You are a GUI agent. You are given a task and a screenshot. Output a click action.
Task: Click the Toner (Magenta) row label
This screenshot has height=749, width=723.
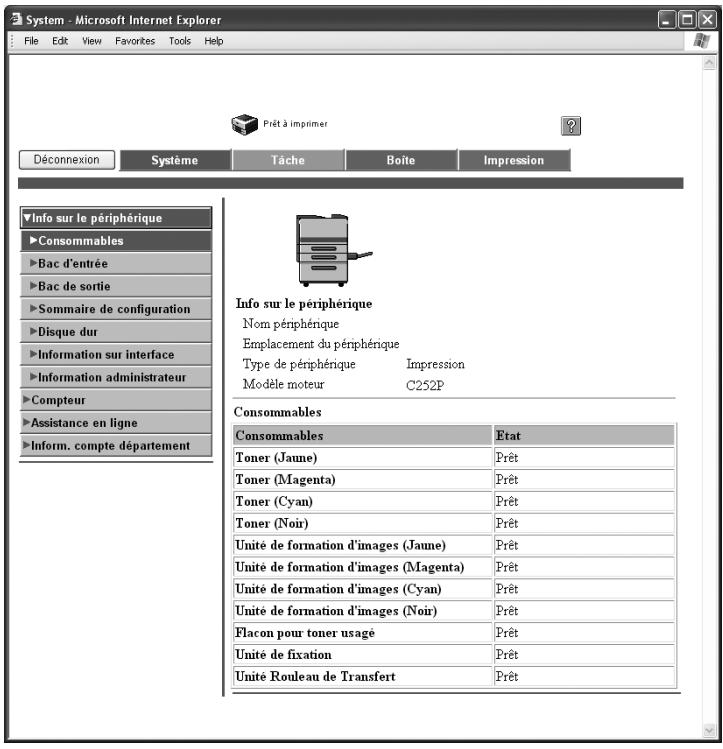pyautogui.click(x=285, y=480)
